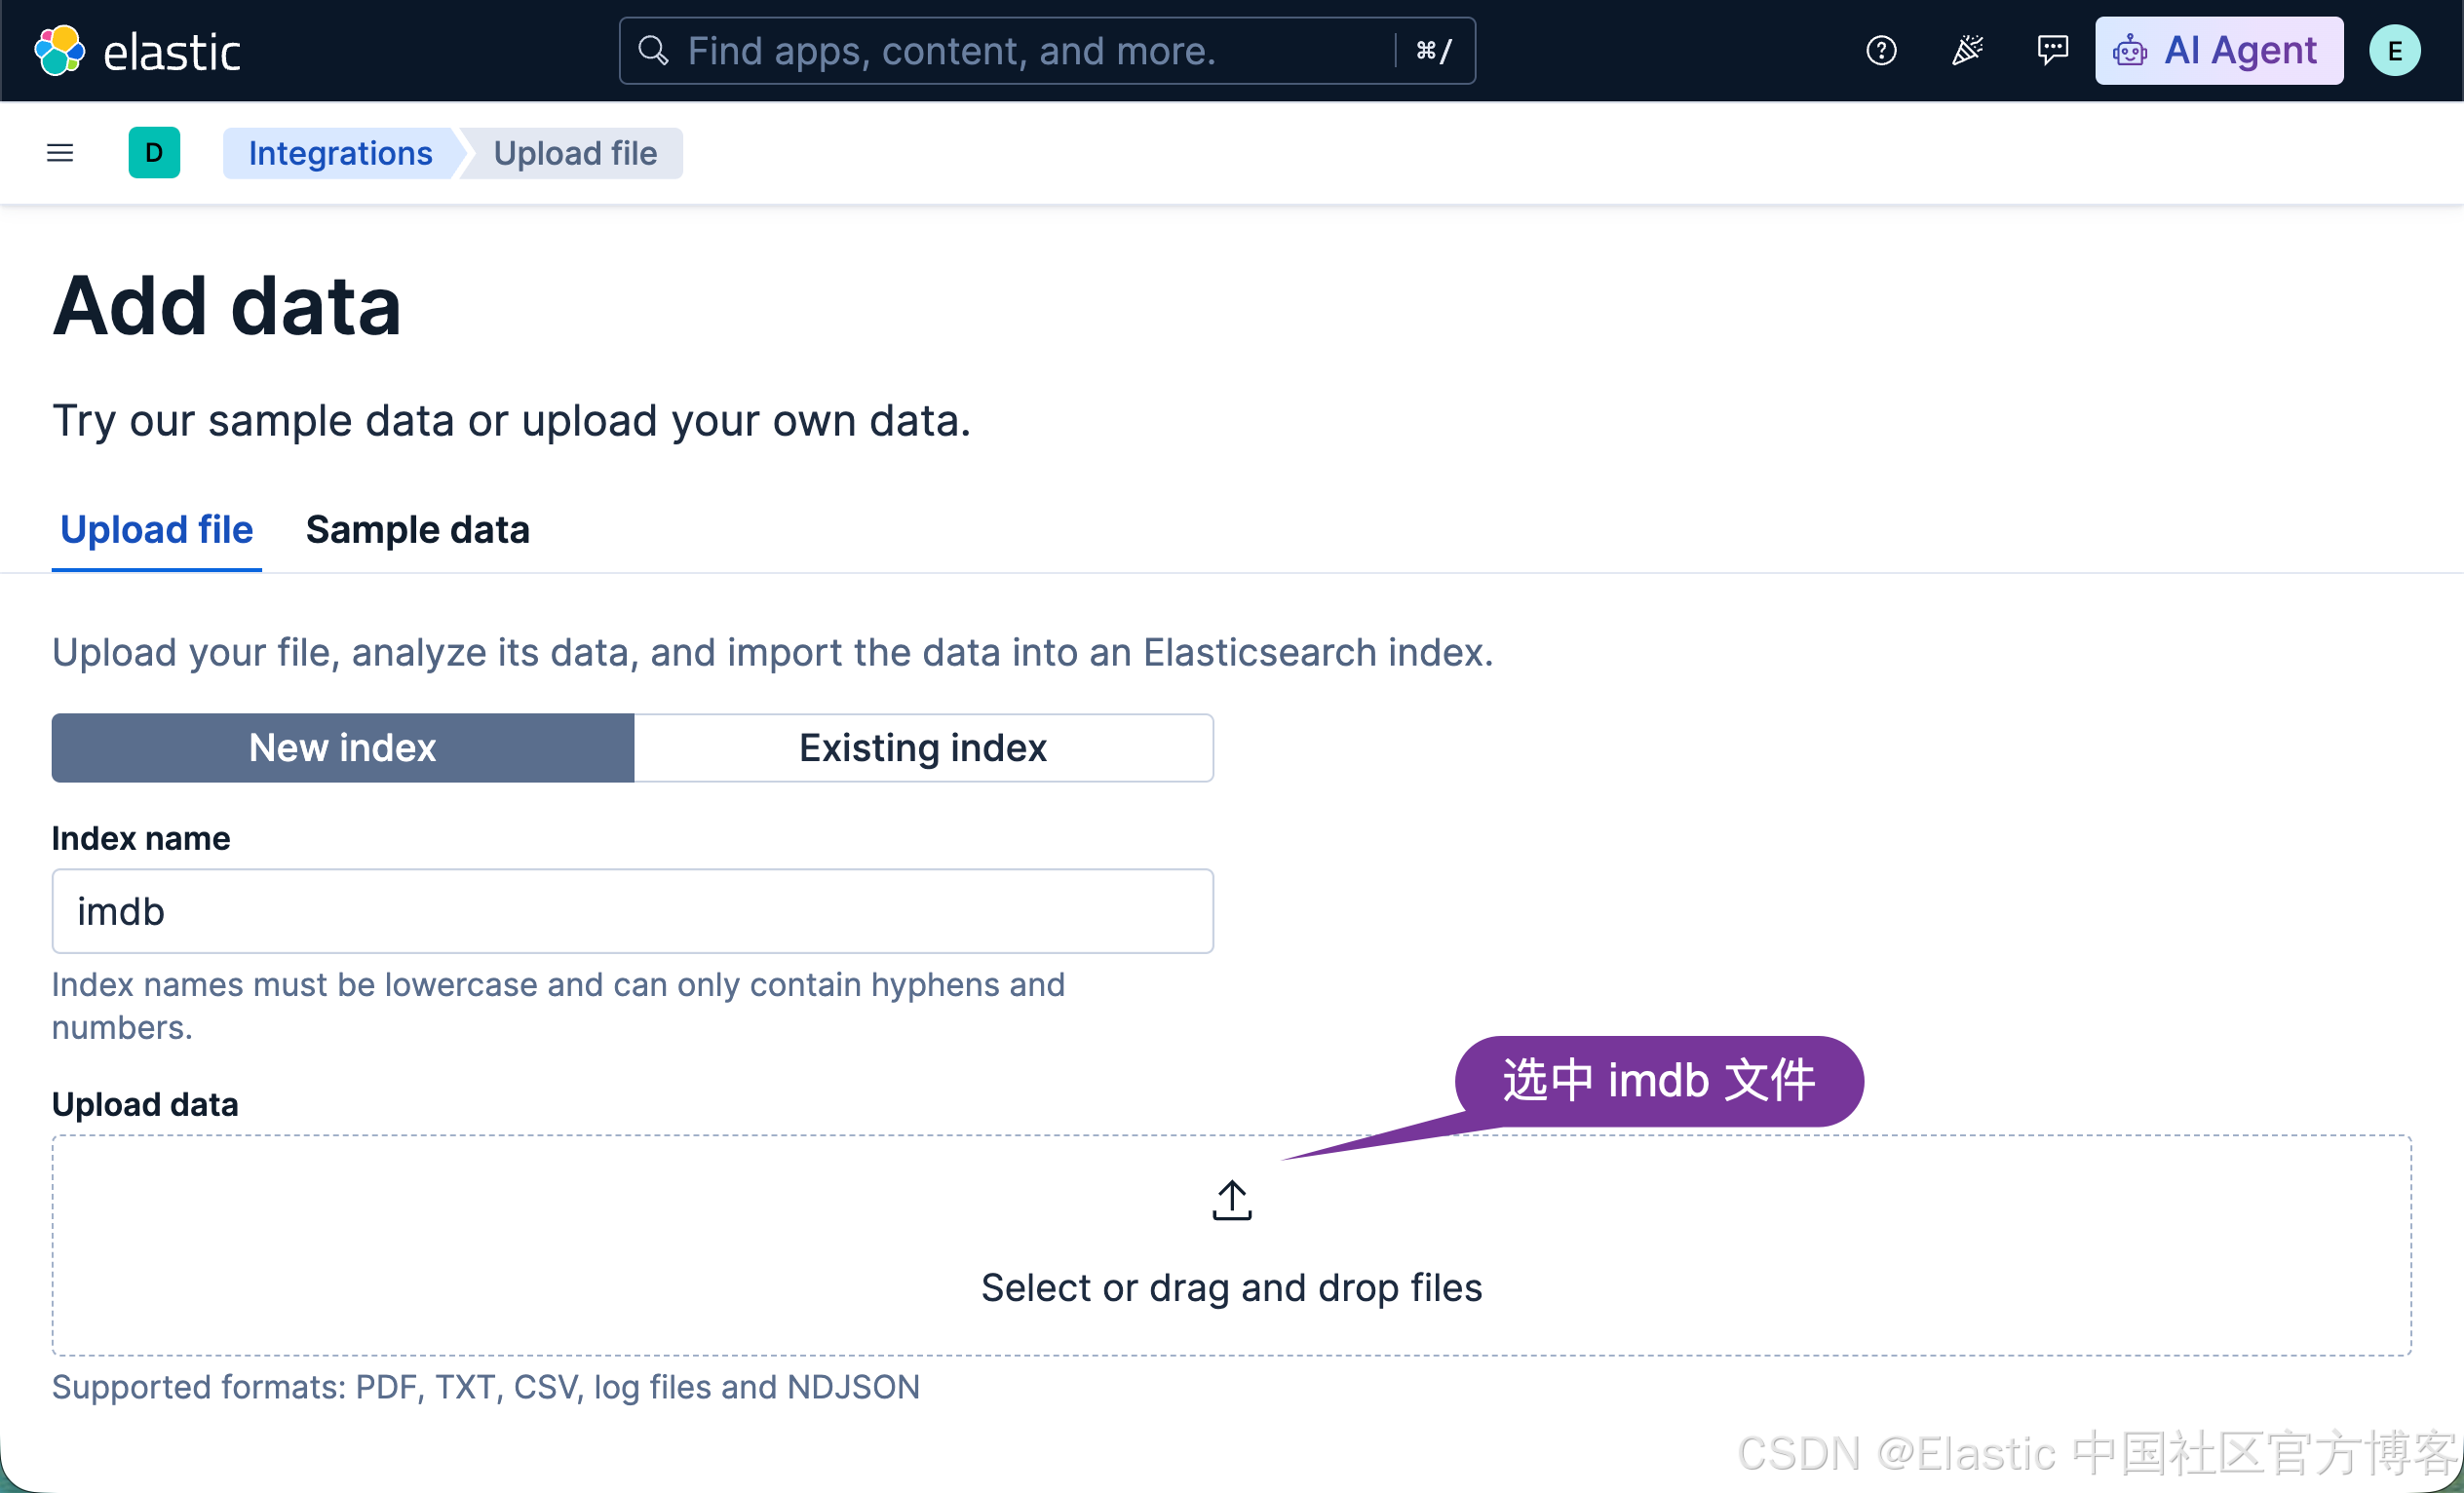Image resolution: width=2464 pixels, height=1493 pixels.
Task: Click the search magnifier icon
Action: 653,50
